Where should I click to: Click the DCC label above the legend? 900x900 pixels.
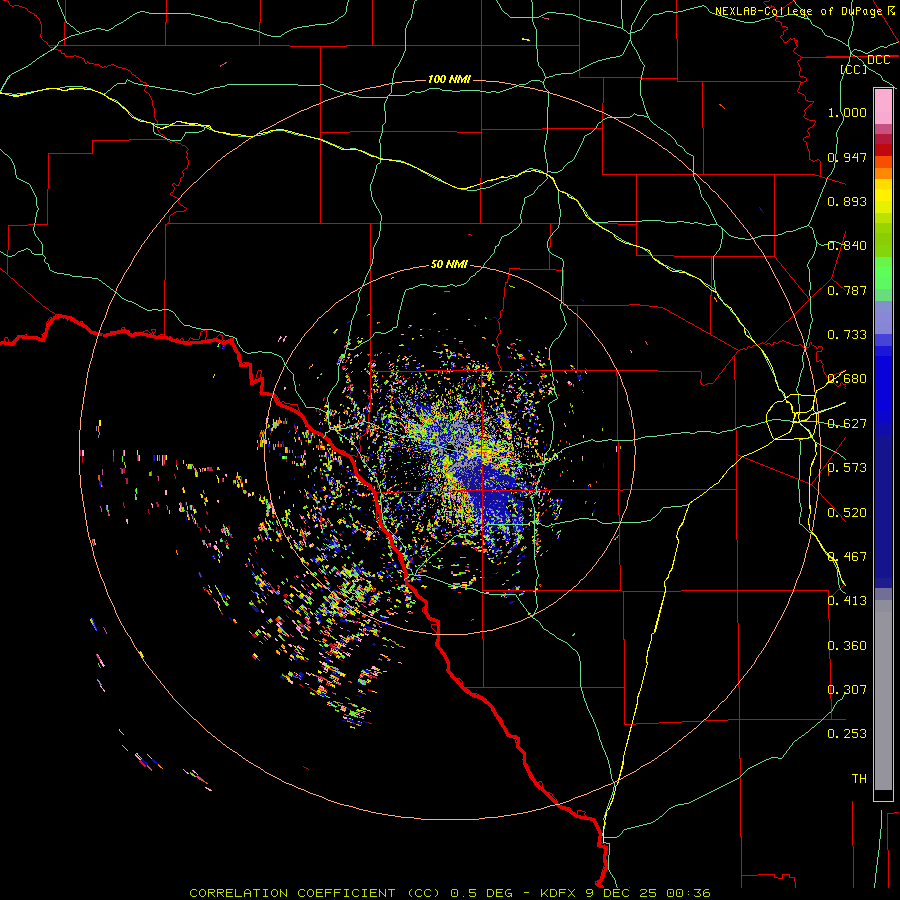tap(878, 60)
